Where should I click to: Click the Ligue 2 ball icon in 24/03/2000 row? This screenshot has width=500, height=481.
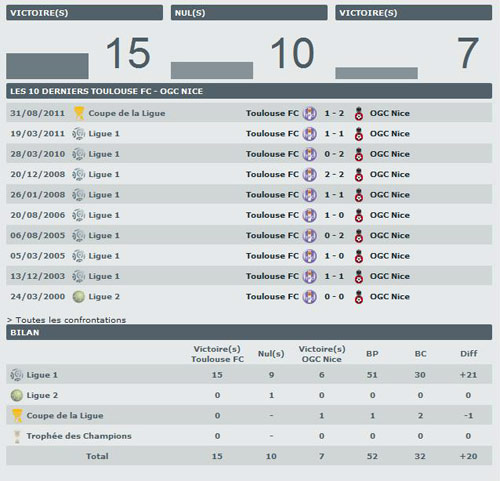click(x=79, y=297)
